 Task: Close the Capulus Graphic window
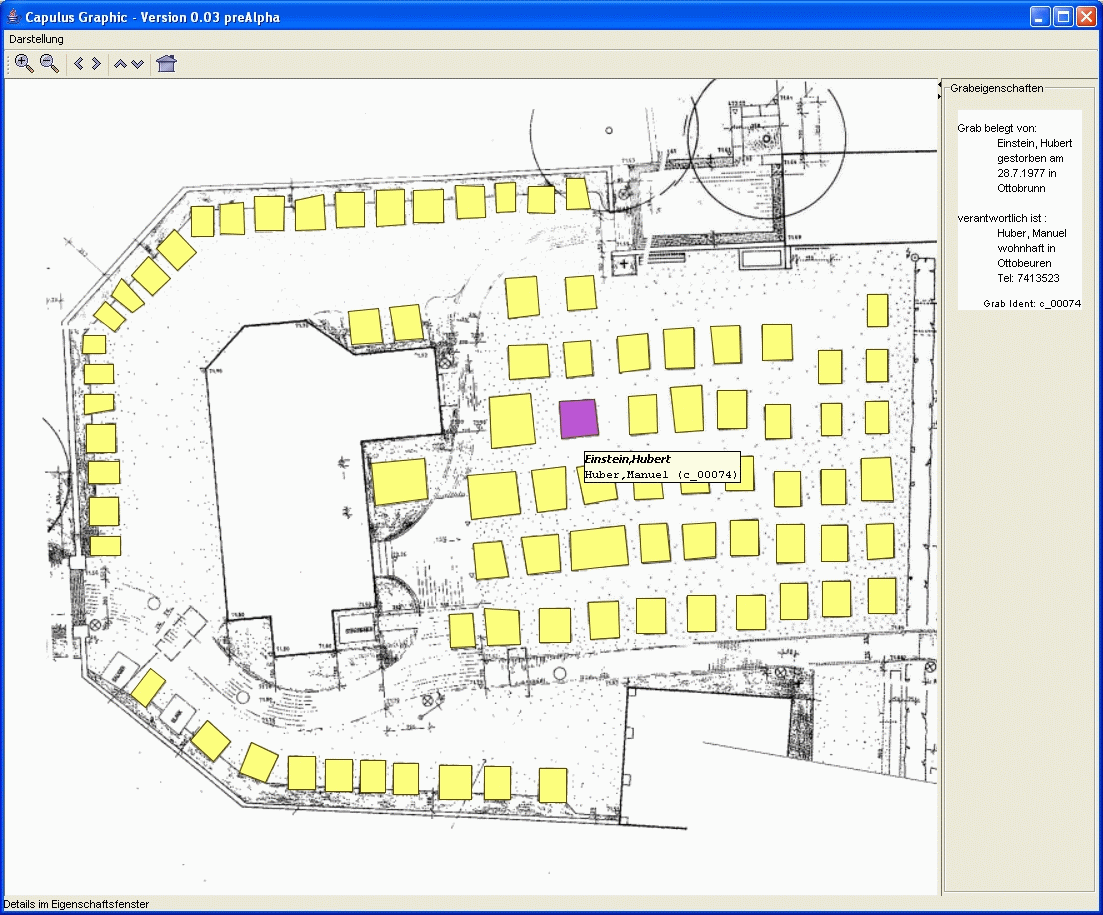1087,16
